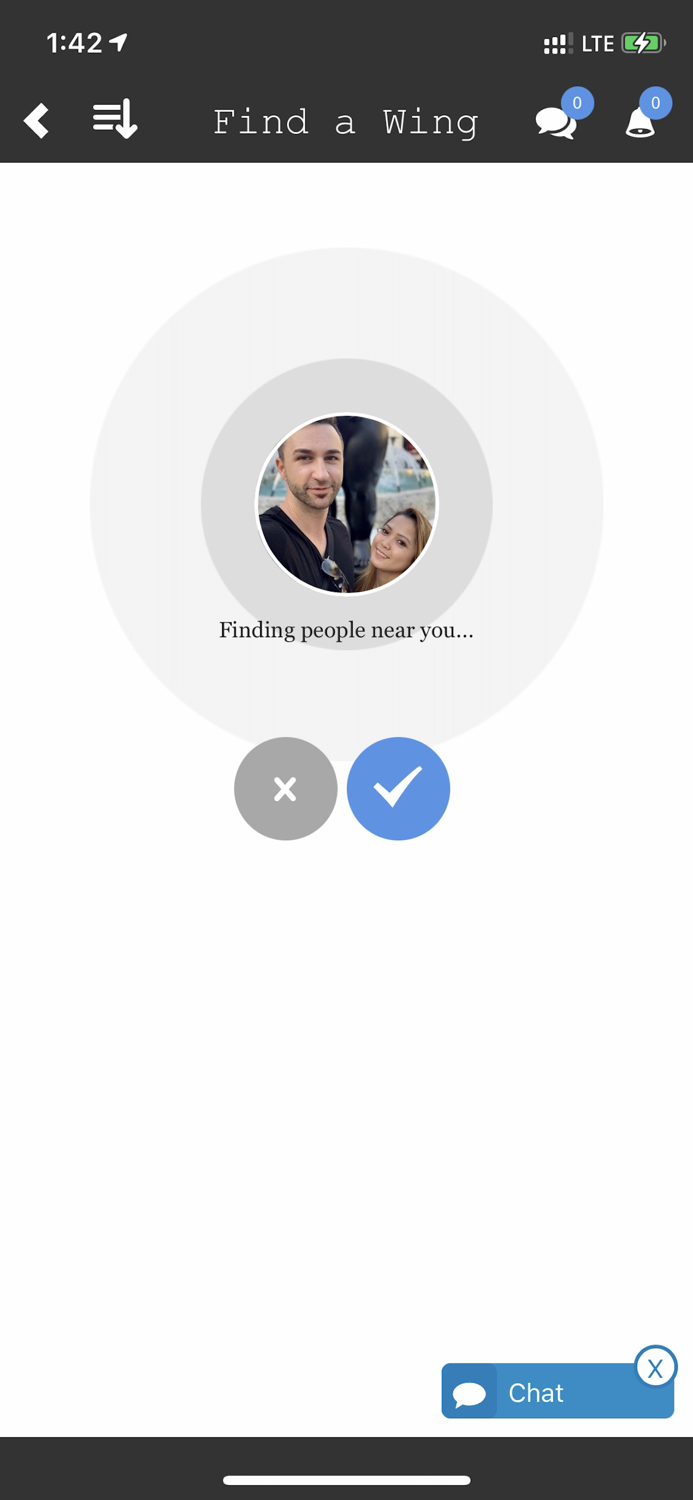This screenshot has height=1500, width=693.
Task: Tap the 1:42 clock in status bar
Action: point(74,42)
